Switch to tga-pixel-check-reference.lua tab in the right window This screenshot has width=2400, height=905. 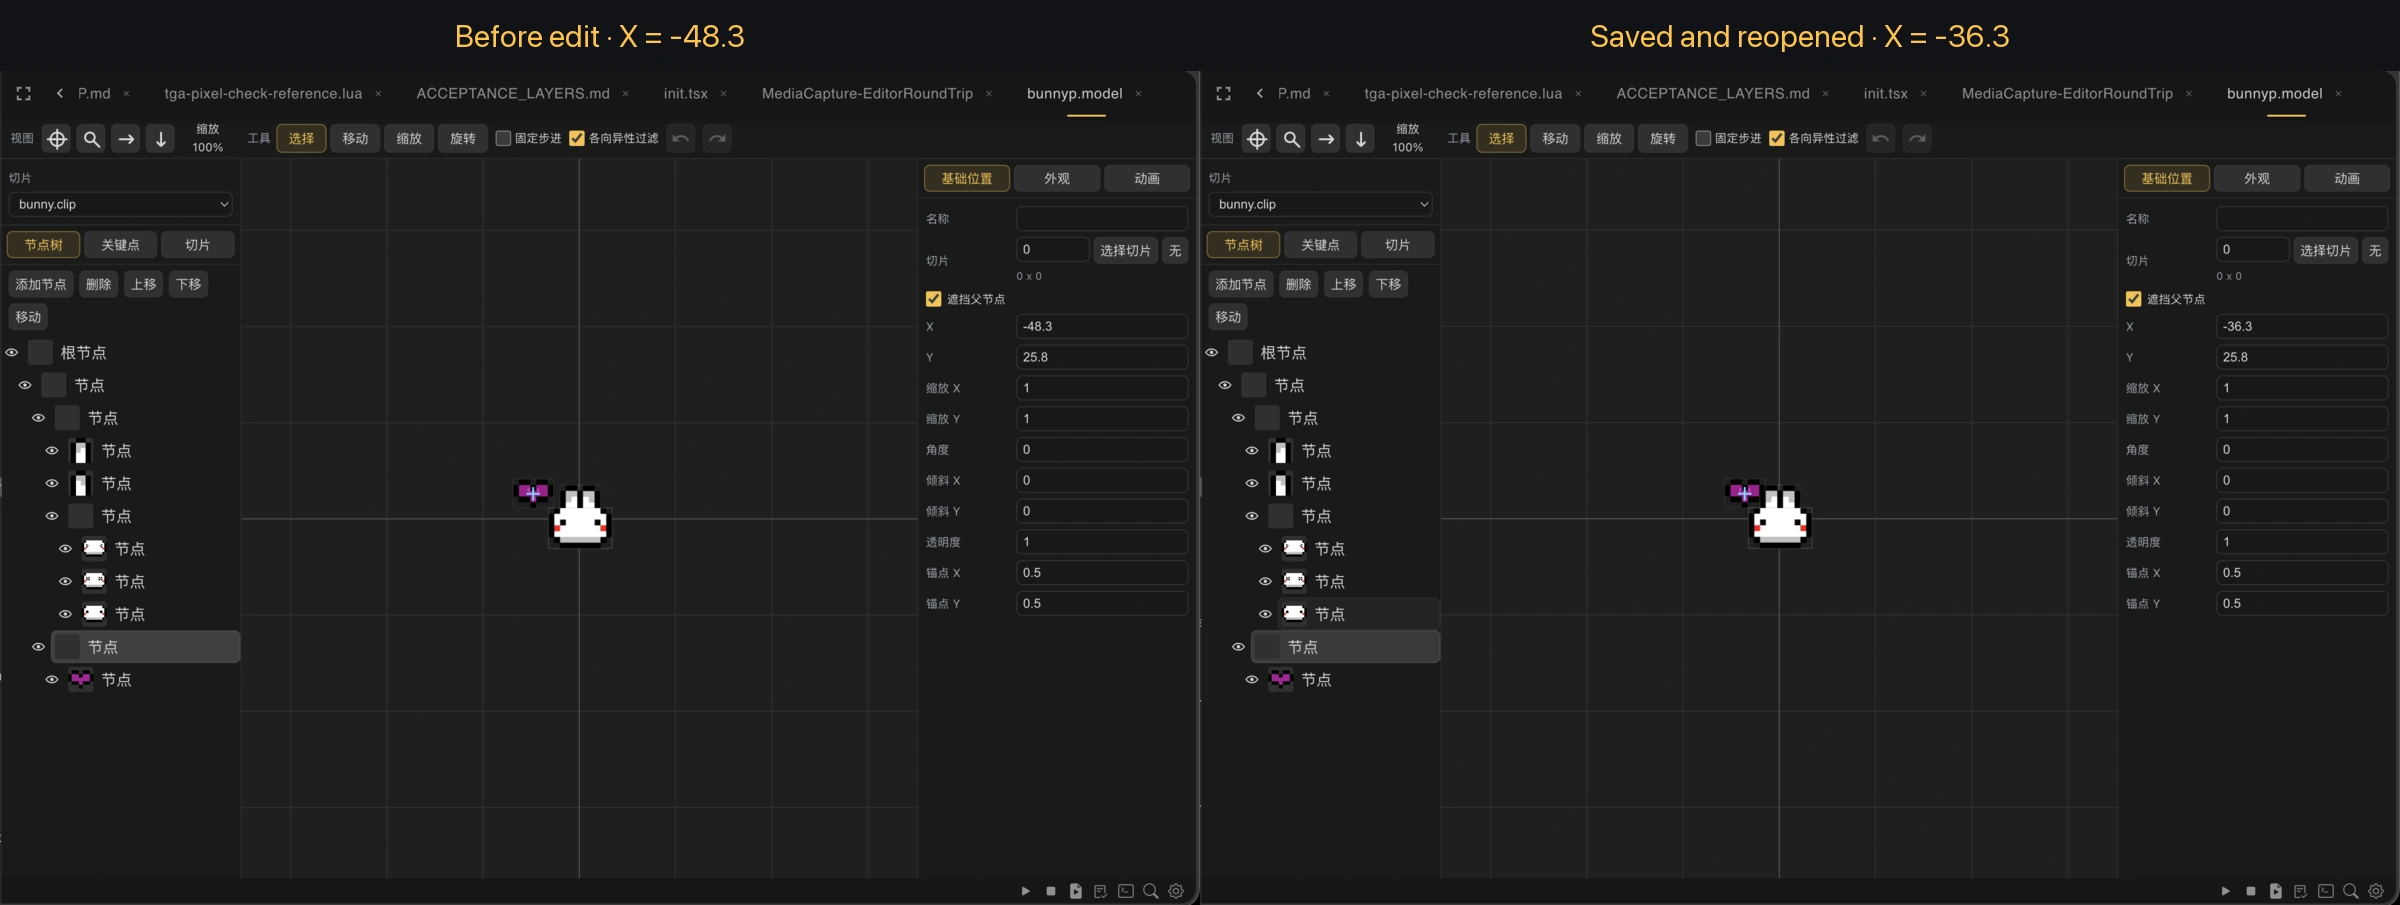point(1463,93)
